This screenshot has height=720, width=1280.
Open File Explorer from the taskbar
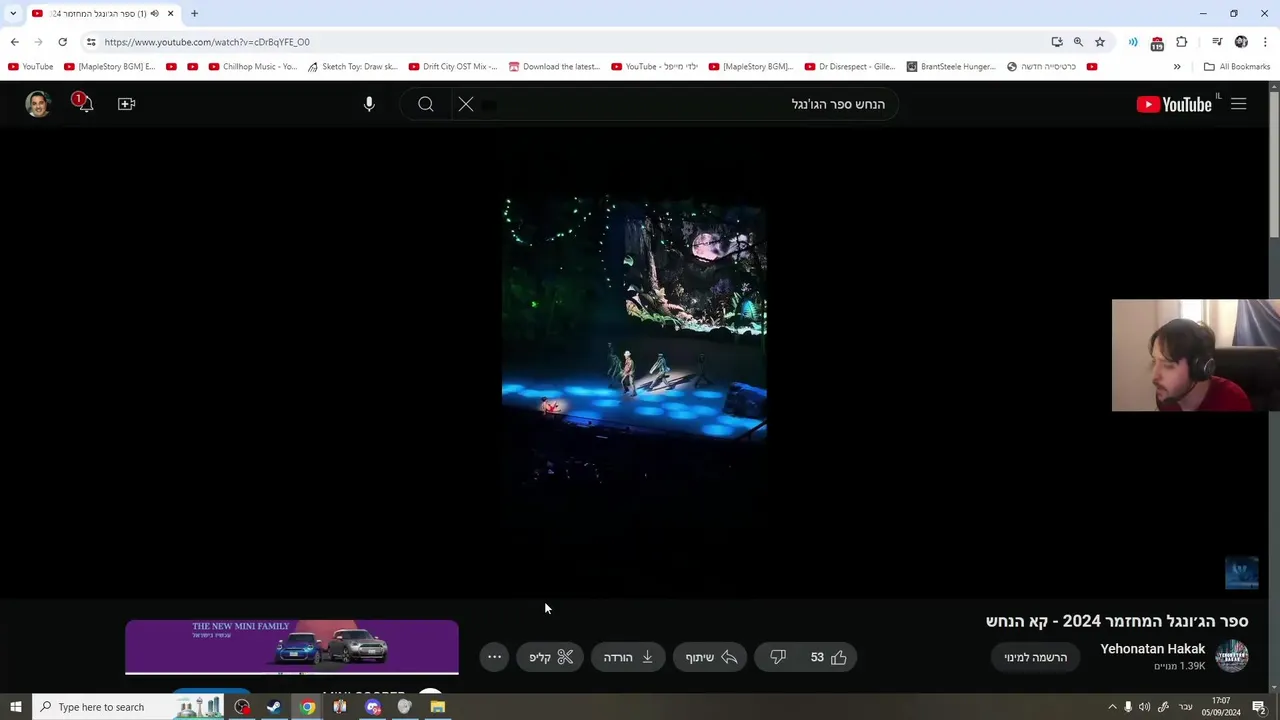[437, 707]
